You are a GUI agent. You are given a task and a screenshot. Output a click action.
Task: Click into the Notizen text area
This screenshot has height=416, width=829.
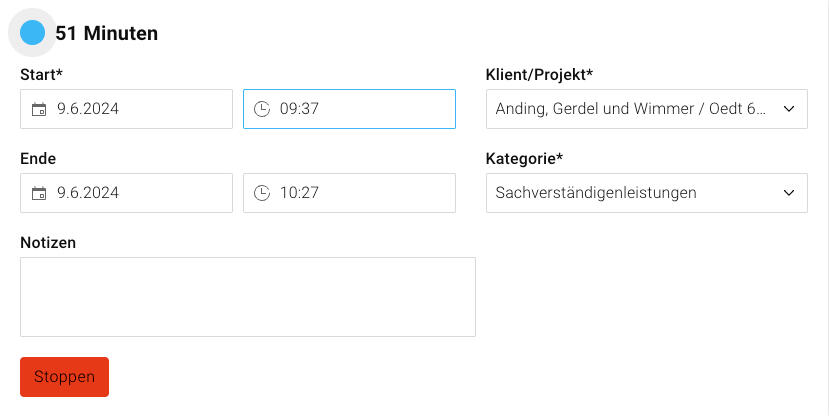point(247,296)
